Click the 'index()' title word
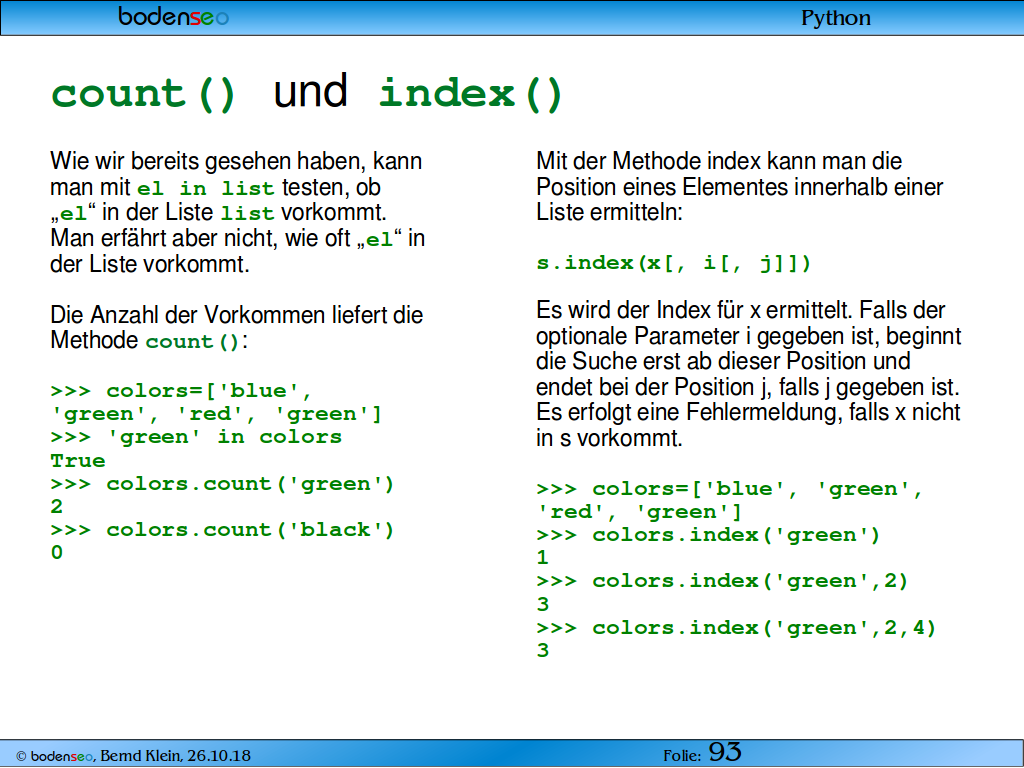The height and width of the screenshot is (768, 1024). point(471,95)
